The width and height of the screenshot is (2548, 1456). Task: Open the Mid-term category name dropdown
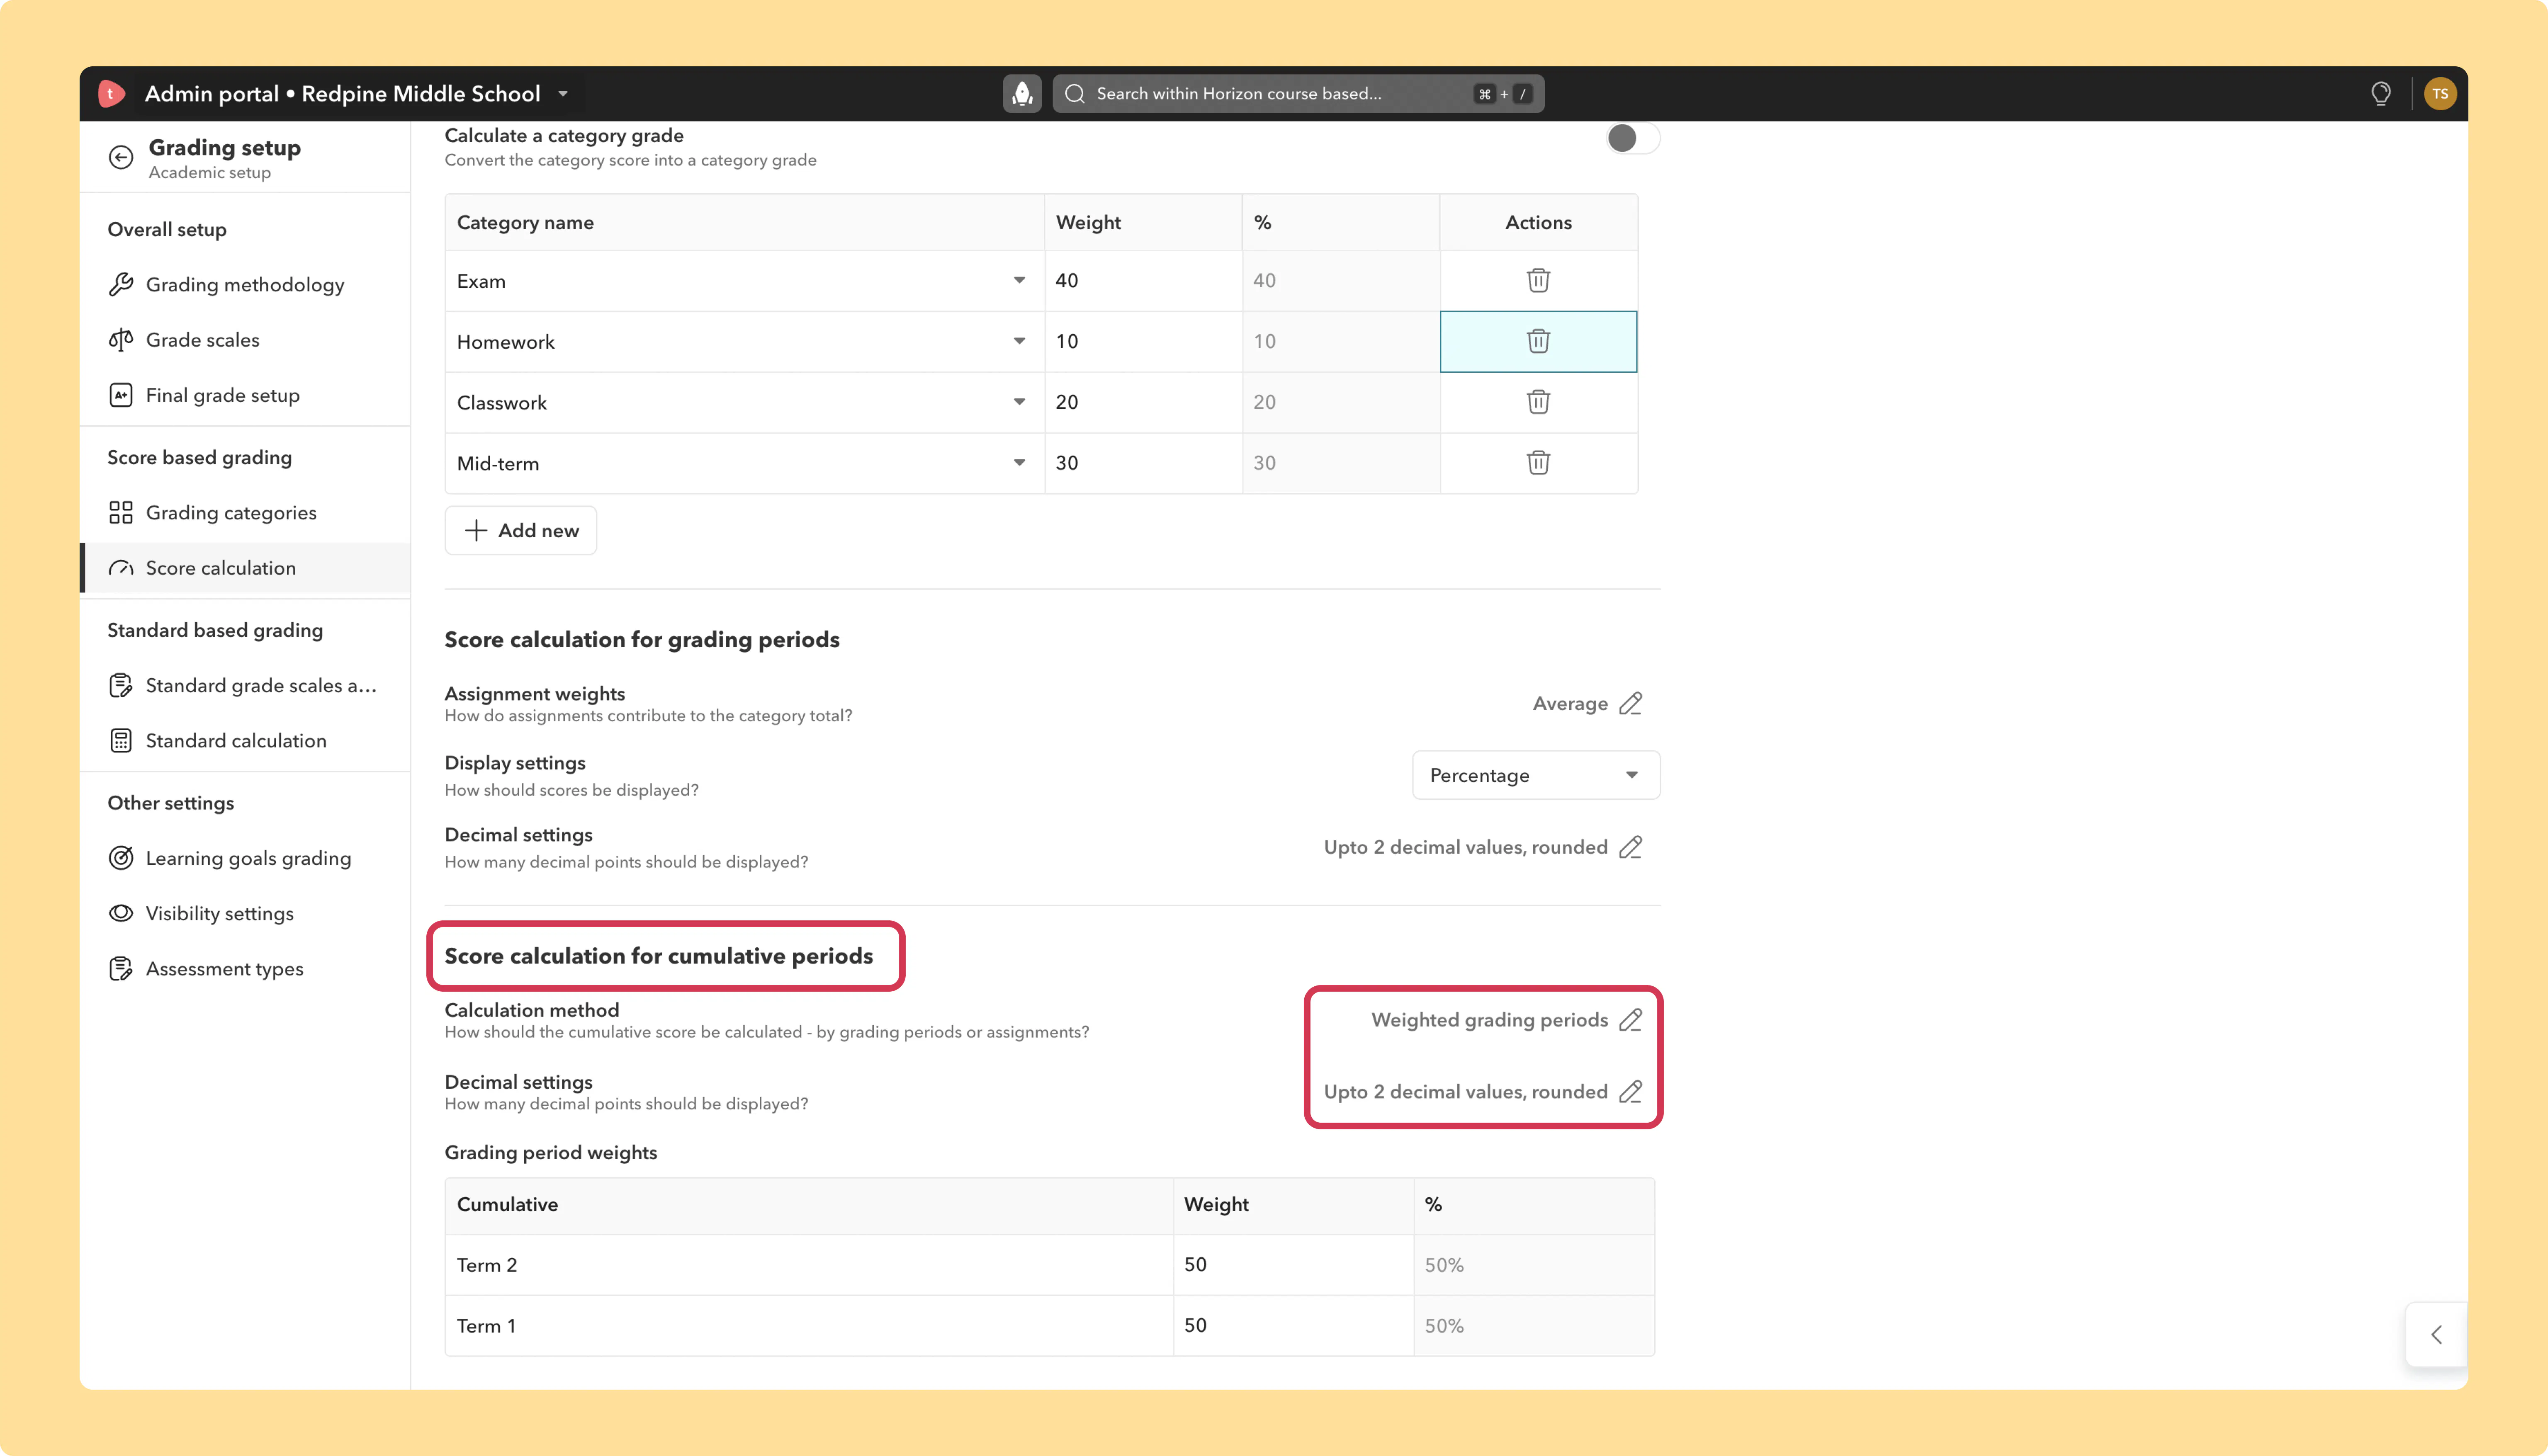point(1019,463)
